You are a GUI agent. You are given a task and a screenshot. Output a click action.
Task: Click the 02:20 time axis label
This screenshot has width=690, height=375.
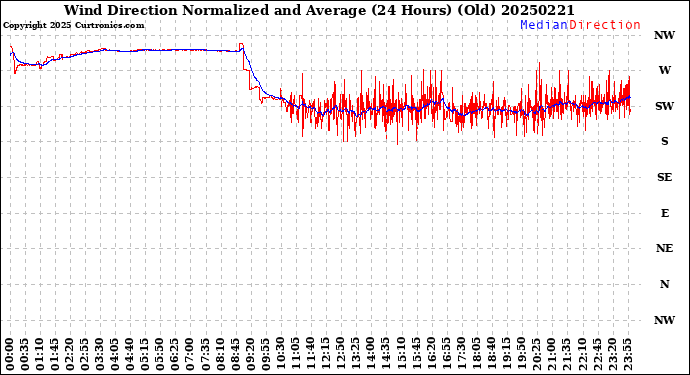(70, 354)
